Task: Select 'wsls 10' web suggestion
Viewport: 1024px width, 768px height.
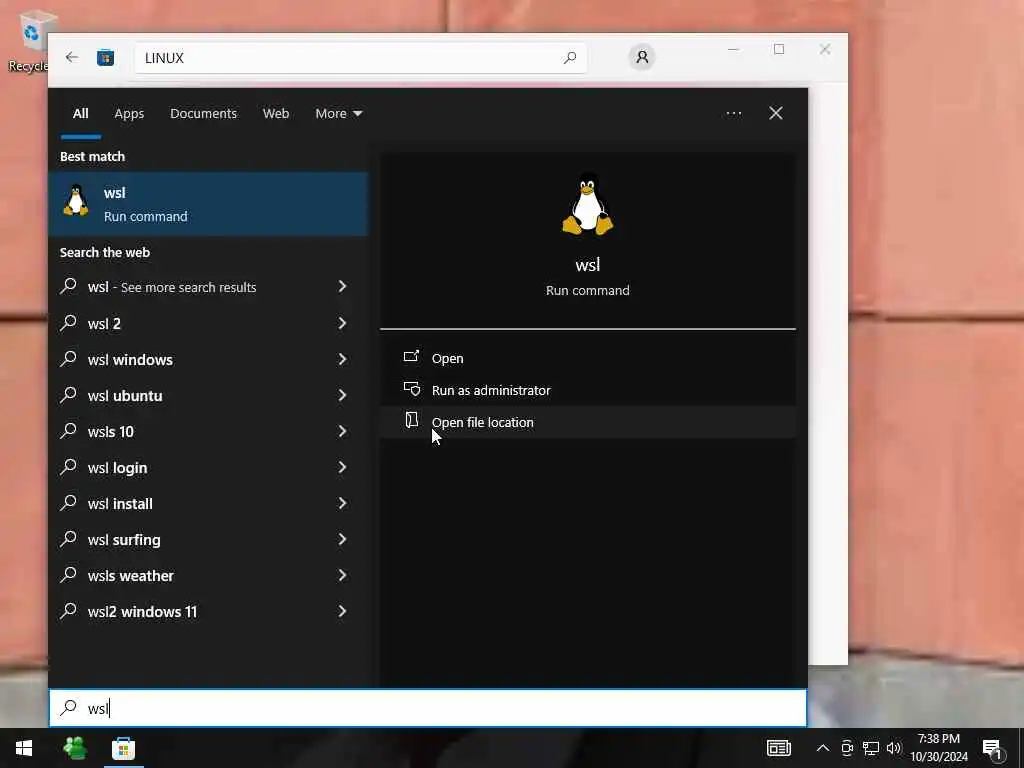Action: 208,431
